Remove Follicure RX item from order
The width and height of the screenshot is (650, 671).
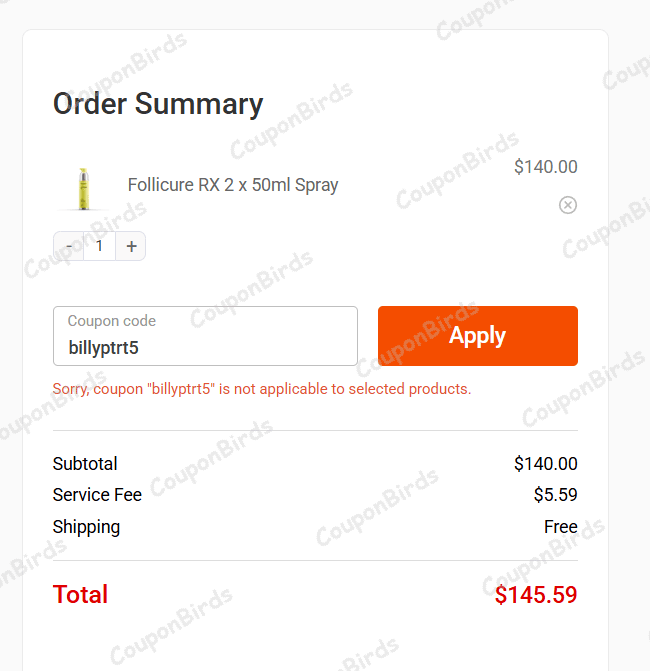pos(567,205)
